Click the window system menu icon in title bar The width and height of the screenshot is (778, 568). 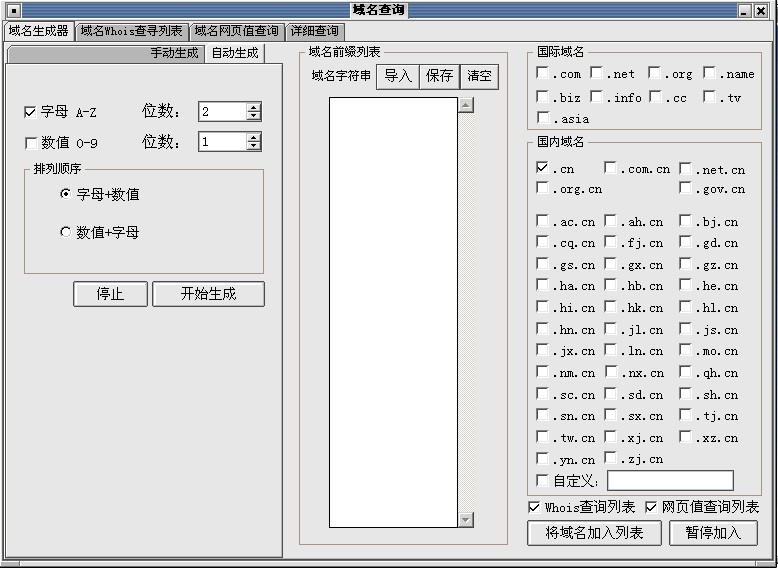pyautogui.click(x=13, y=10)
